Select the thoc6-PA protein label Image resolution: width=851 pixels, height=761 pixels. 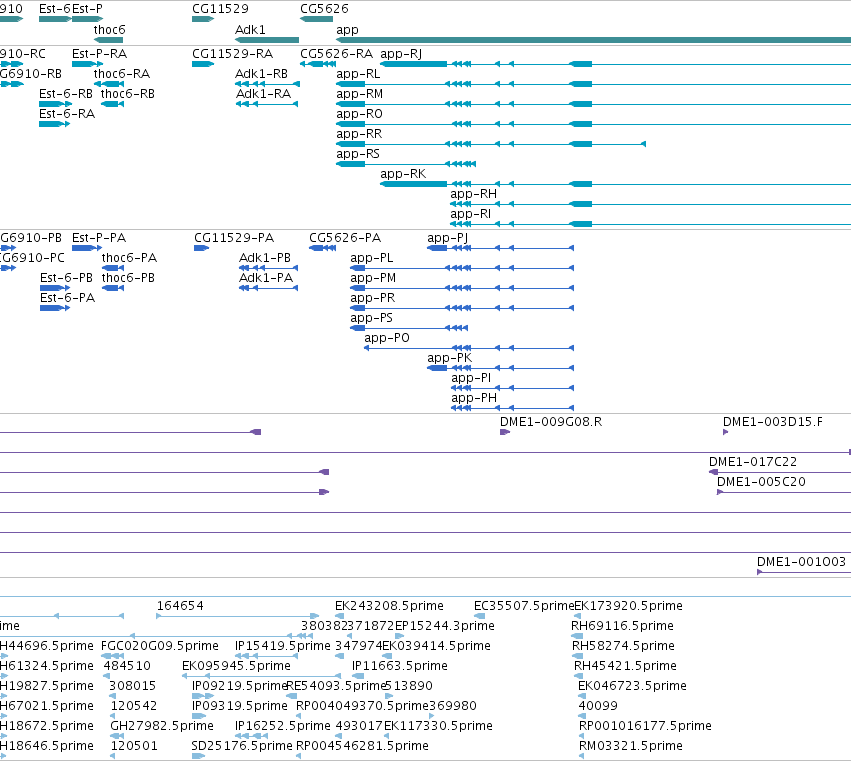pyautogui.click(x=129, y=258)
